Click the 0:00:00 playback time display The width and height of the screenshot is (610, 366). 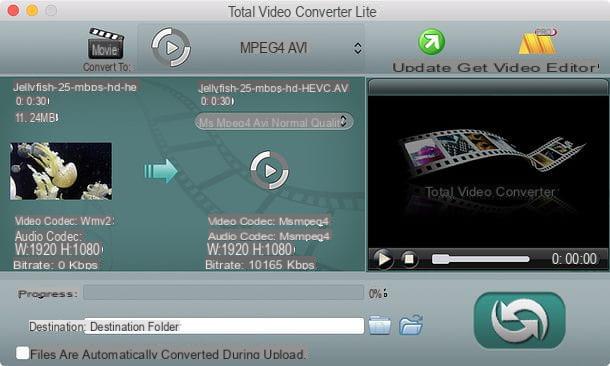pyautogui.click(x=574, y=259)
